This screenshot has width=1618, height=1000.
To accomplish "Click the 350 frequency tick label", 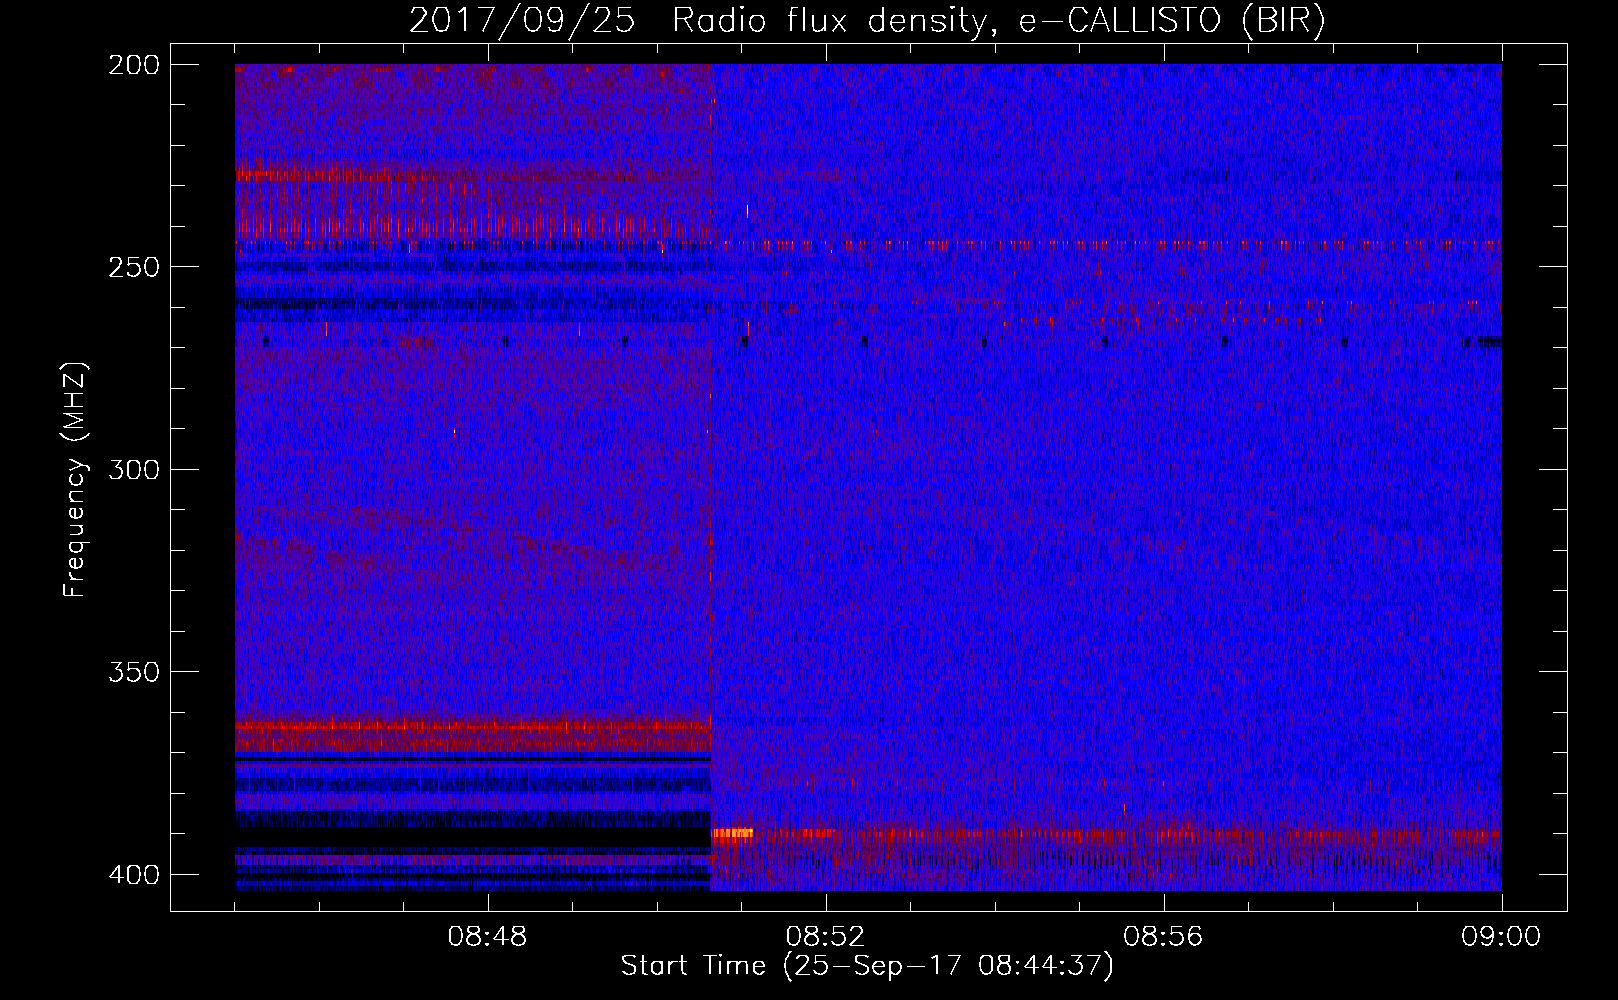I will (133, 672).
